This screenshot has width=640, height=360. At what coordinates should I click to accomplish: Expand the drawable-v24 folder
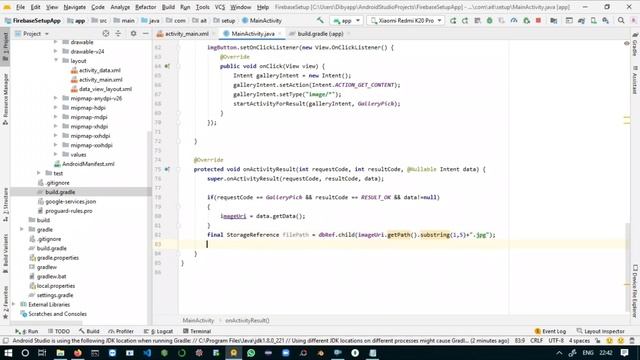[56, 51]
